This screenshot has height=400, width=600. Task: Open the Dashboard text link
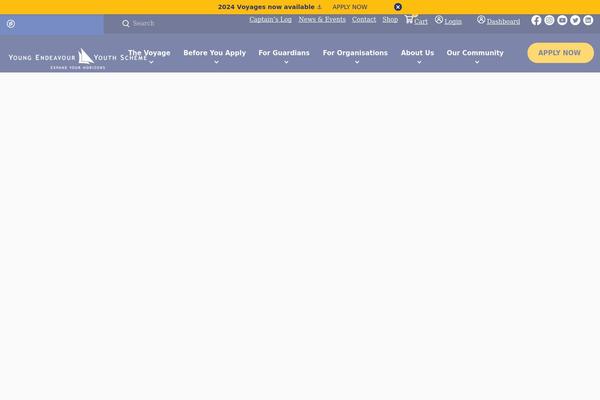pos(503,21)
